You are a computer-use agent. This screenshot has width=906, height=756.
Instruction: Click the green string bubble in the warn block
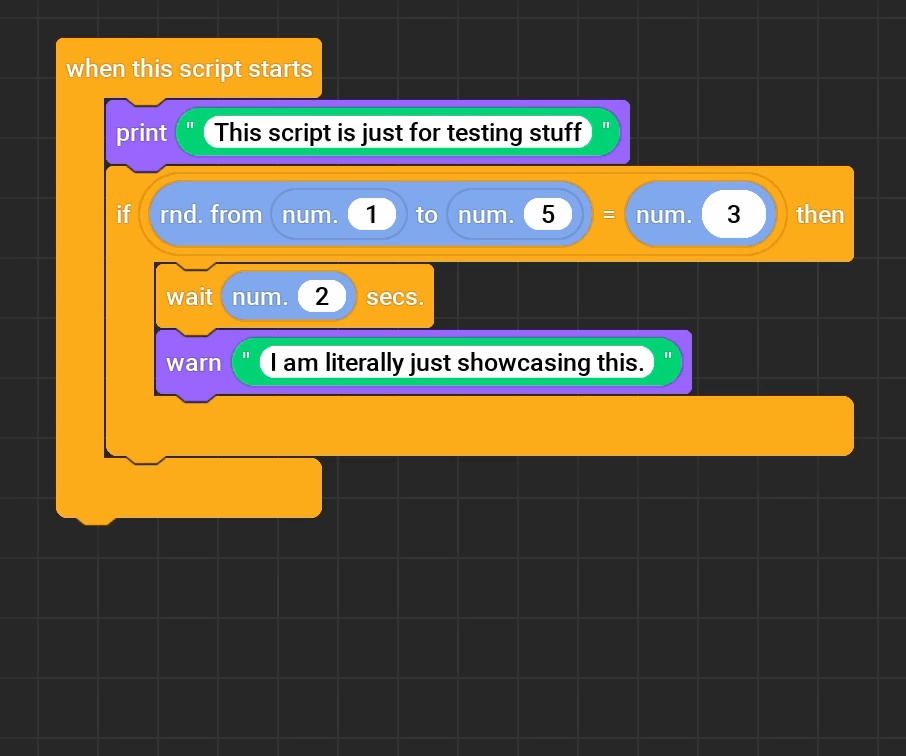click(455, 362)
